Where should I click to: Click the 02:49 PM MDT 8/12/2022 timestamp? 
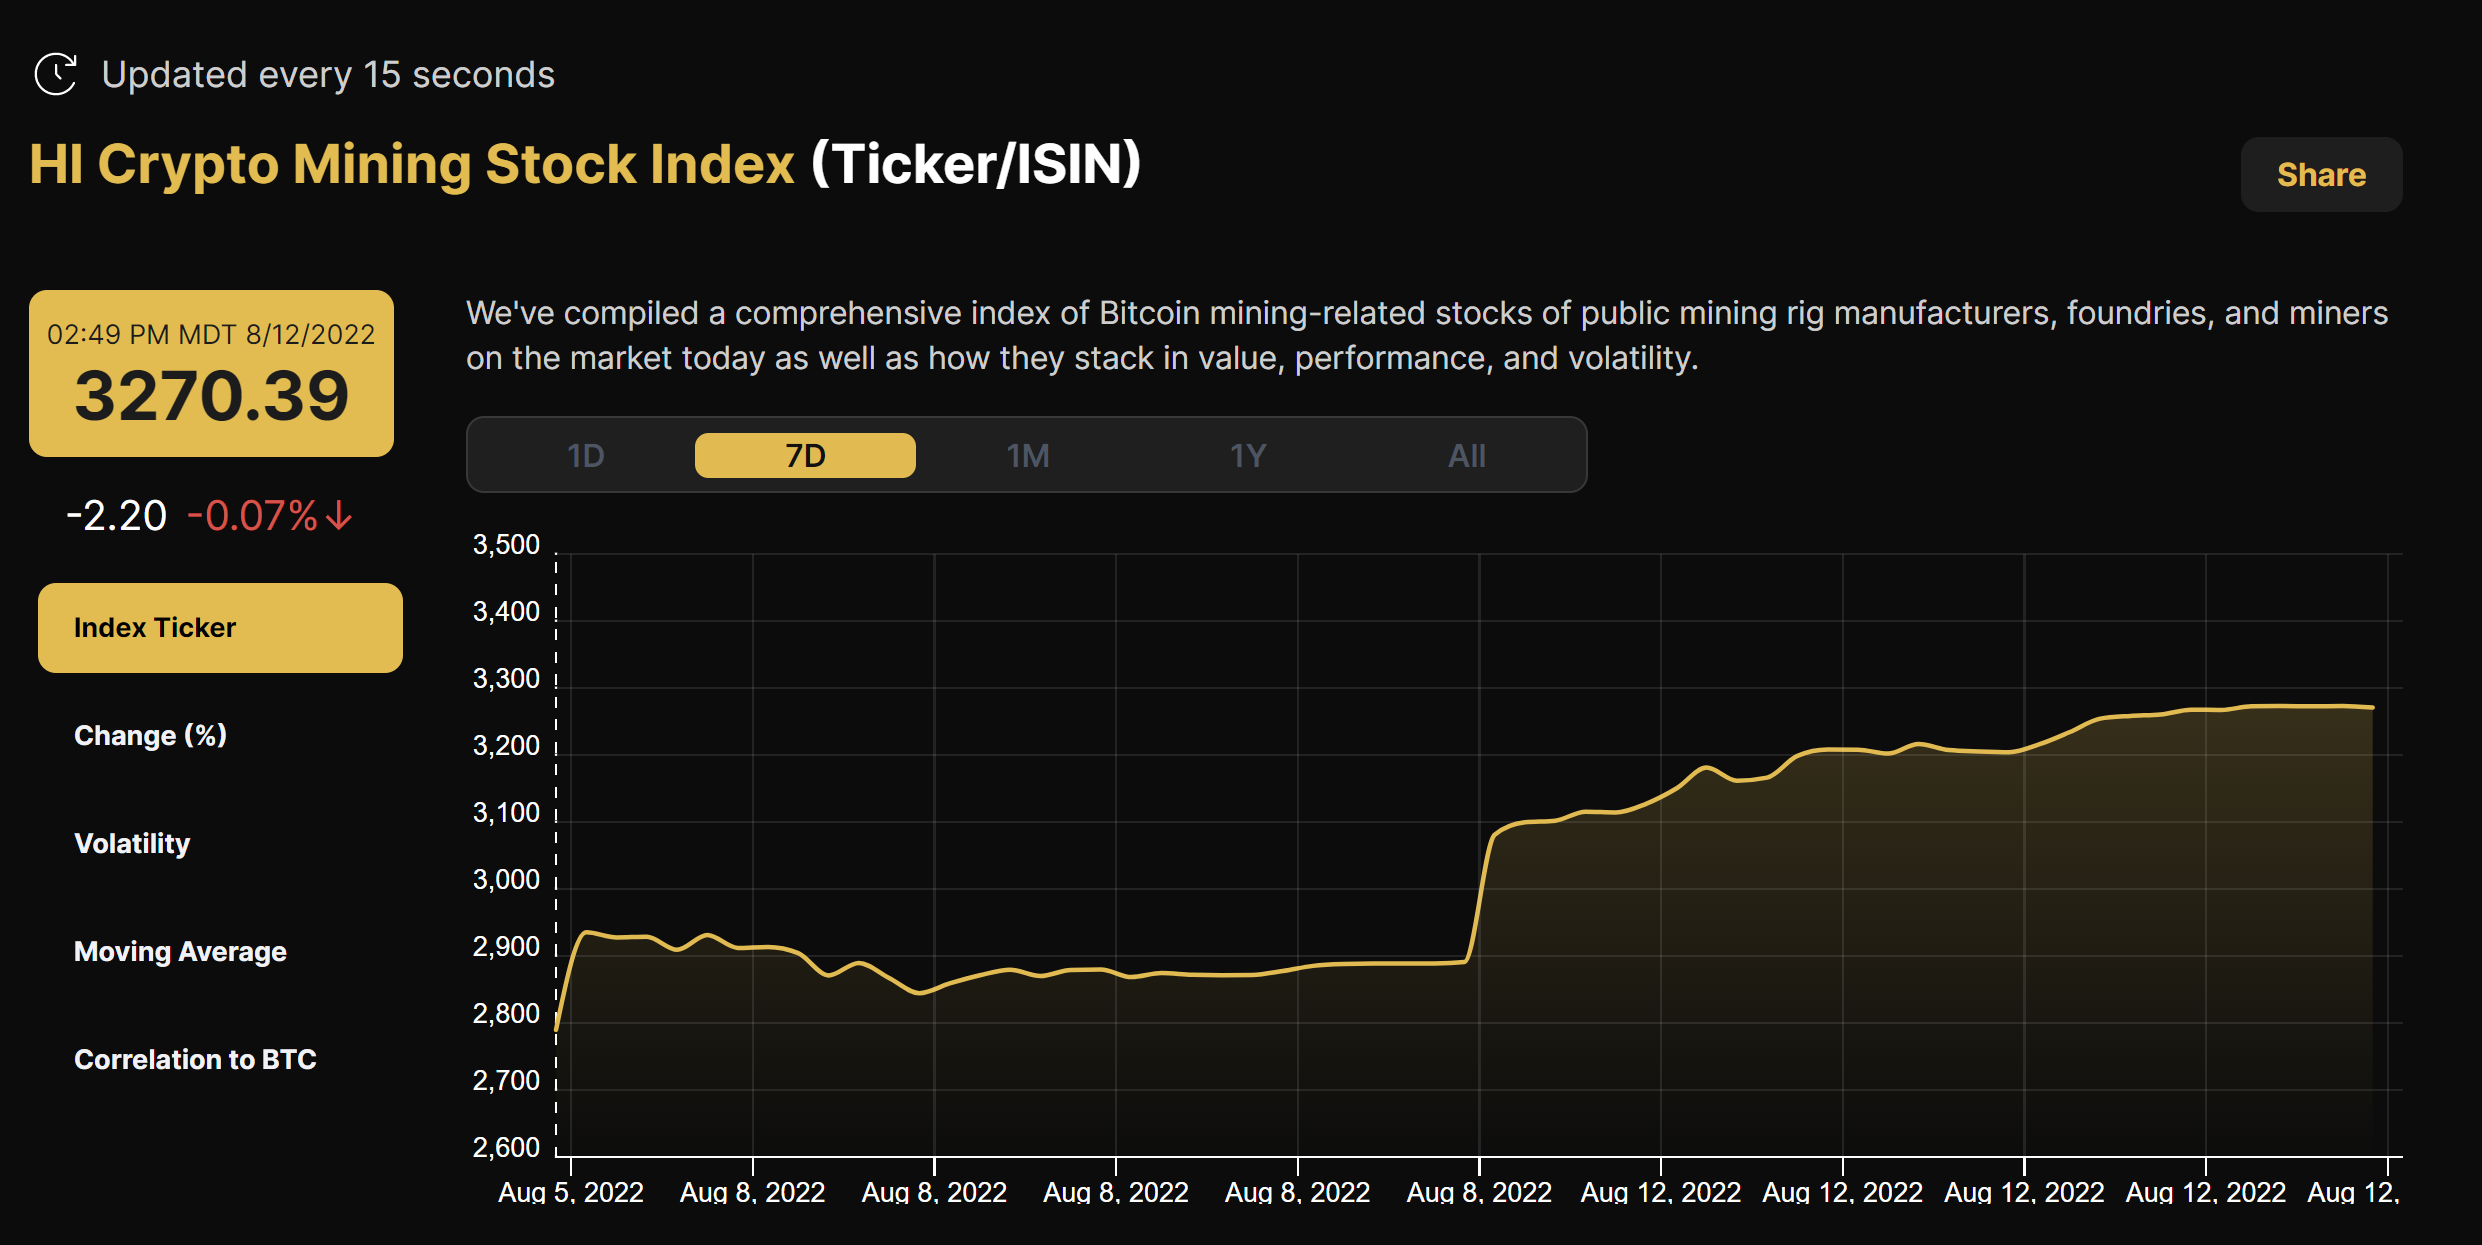pos(211,334)
